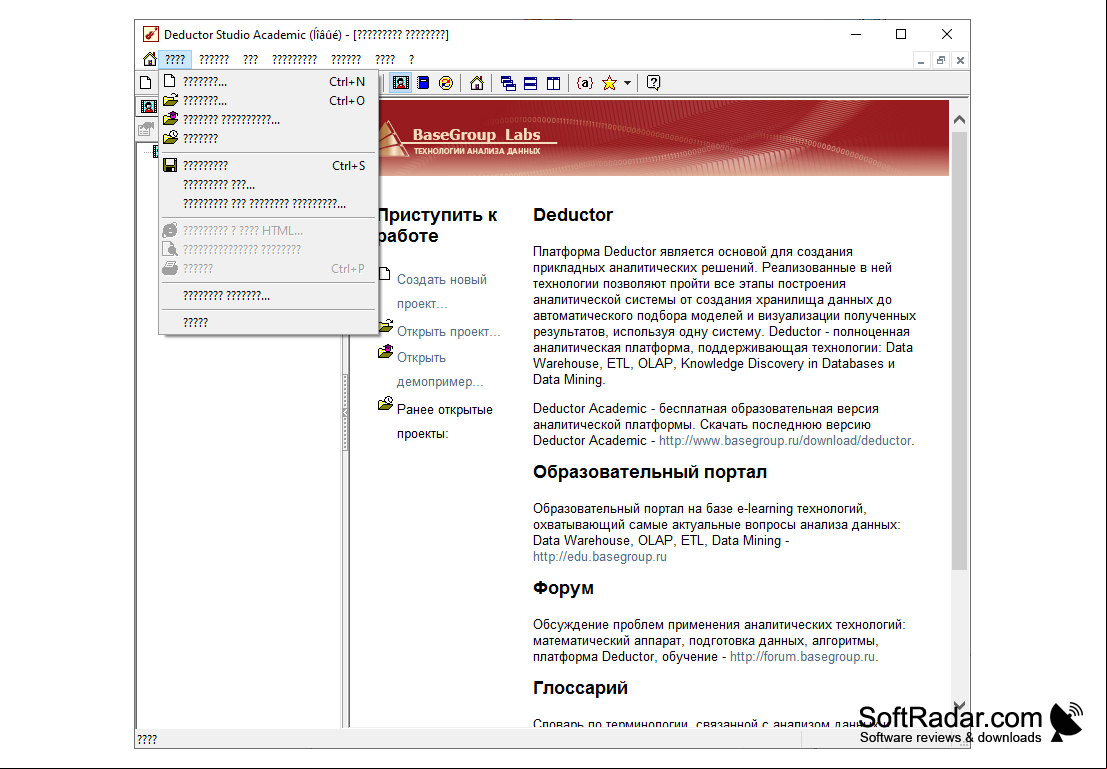Tile windows horizontally using toolbar icon
This screenshot has height=769, width=1107.
tap(530, 83)
